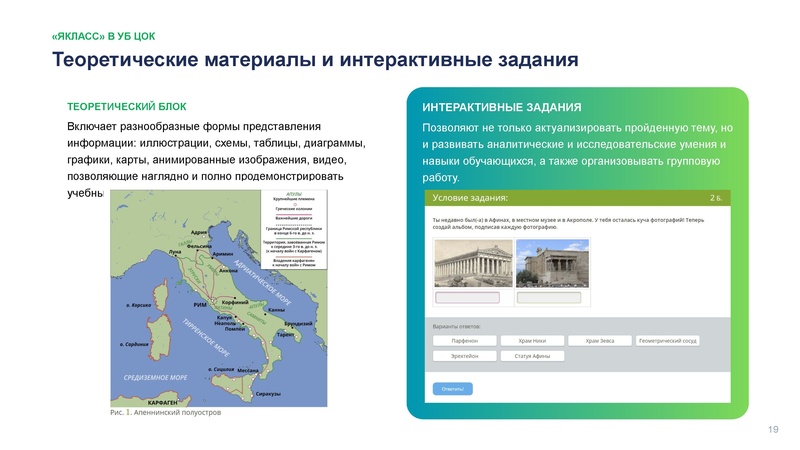Click the 'КАРФАГЕН' label on the map
Image resolution: width=800 pixels, height=450 pixels.
click(x=162, y=403)
